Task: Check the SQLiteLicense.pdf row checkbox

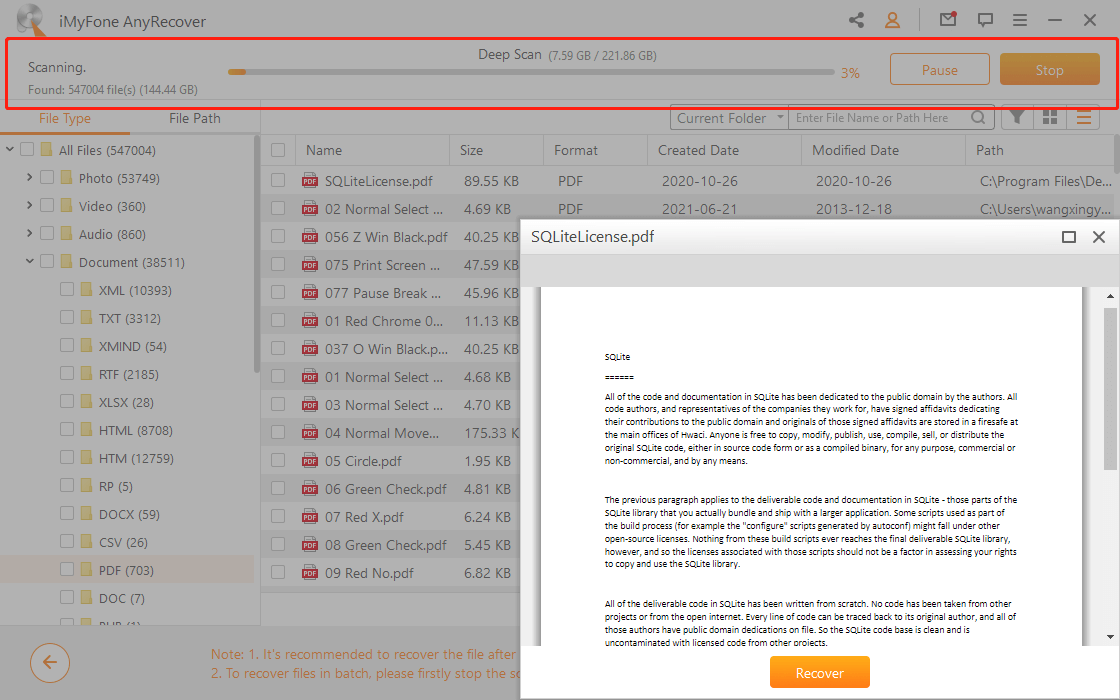Action: tap(278, 181)
